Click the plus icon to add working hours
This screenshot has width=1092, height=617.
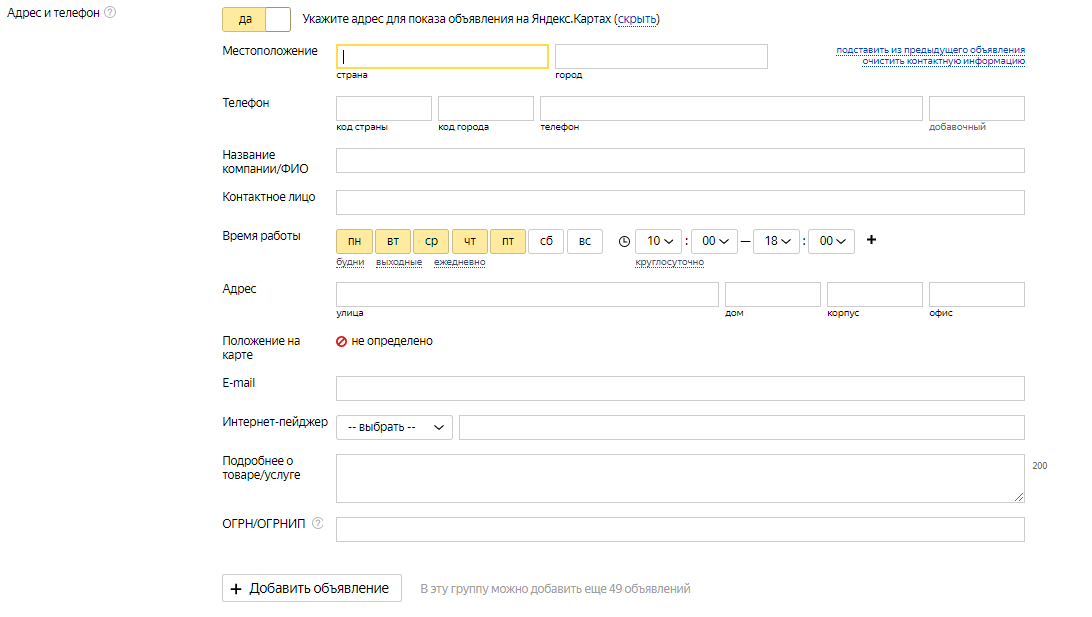871,240
